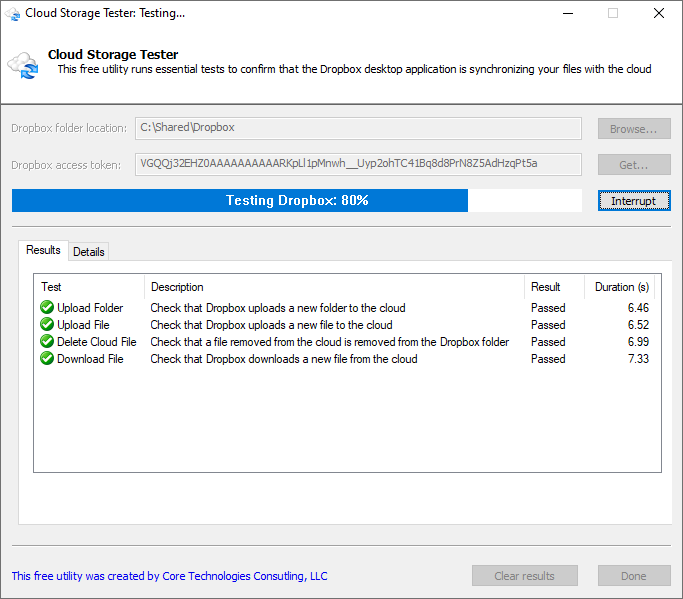683x599 pixels.
Task: Click the Dropbox folder location field
Action: point(358,128)
